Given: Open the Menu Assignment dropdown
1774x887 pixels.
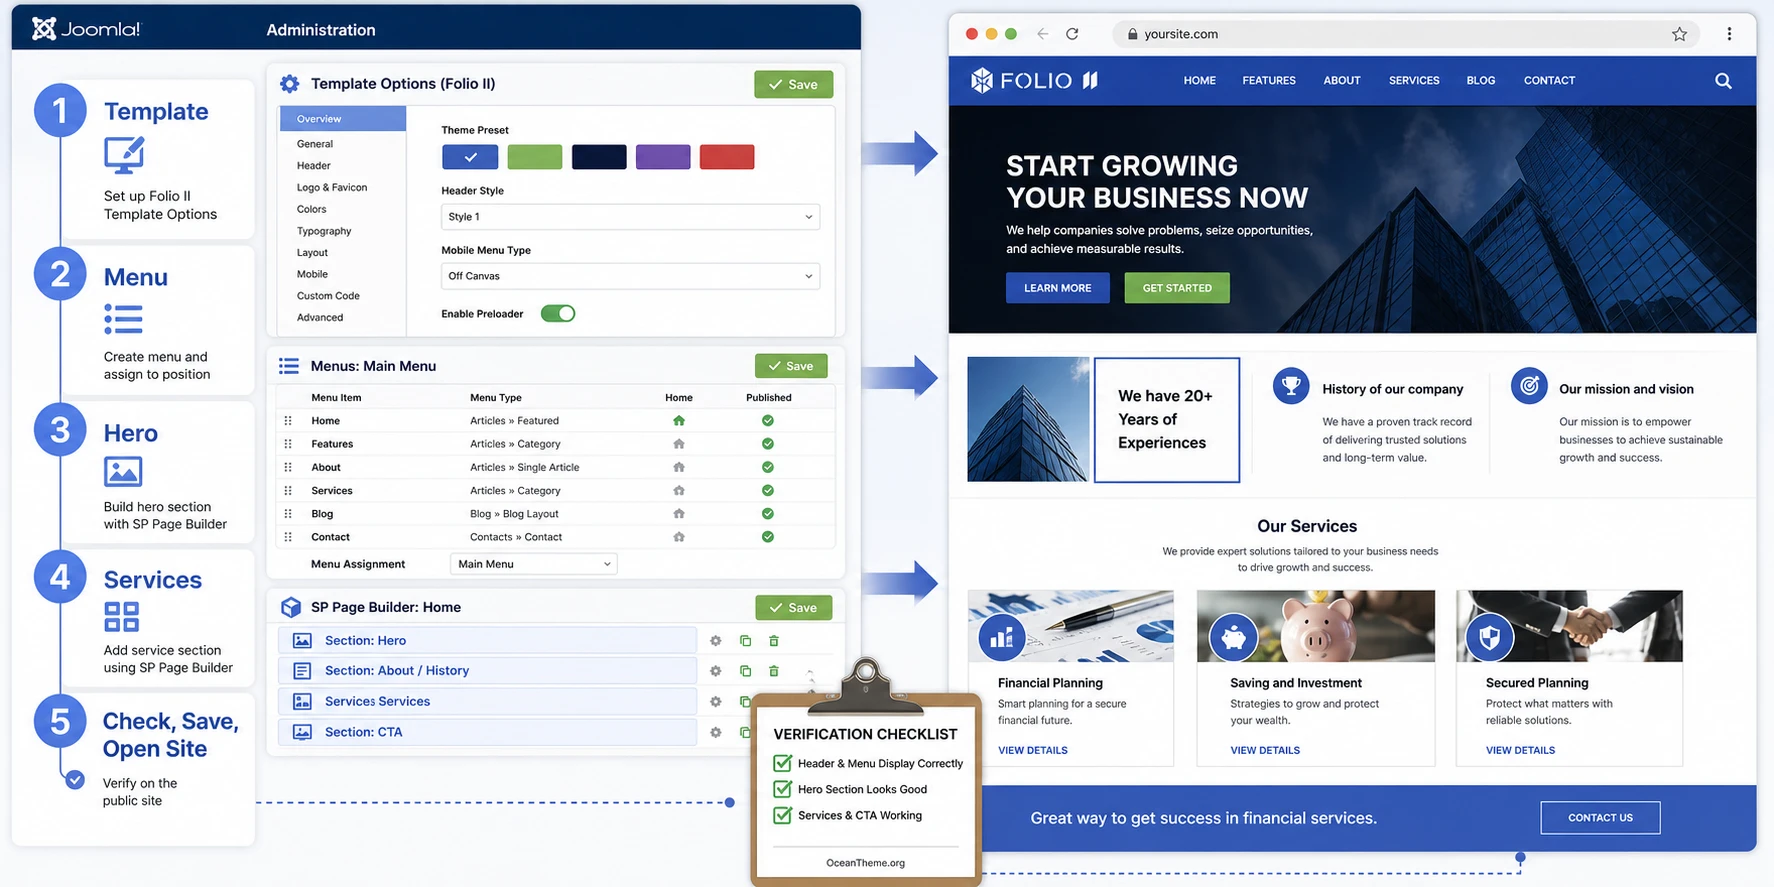Looking at the screenshot, I should (x=534, y=564).
